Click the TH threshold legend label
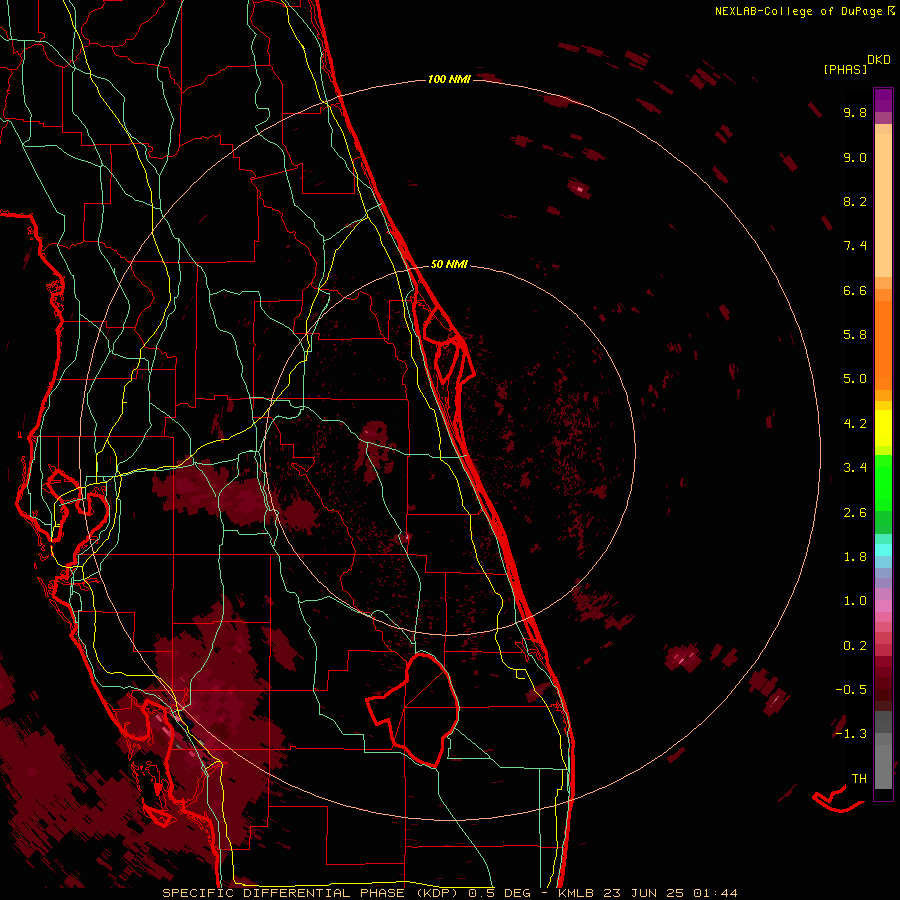Viewport: 900px width, 900px height. coord(859,778)
